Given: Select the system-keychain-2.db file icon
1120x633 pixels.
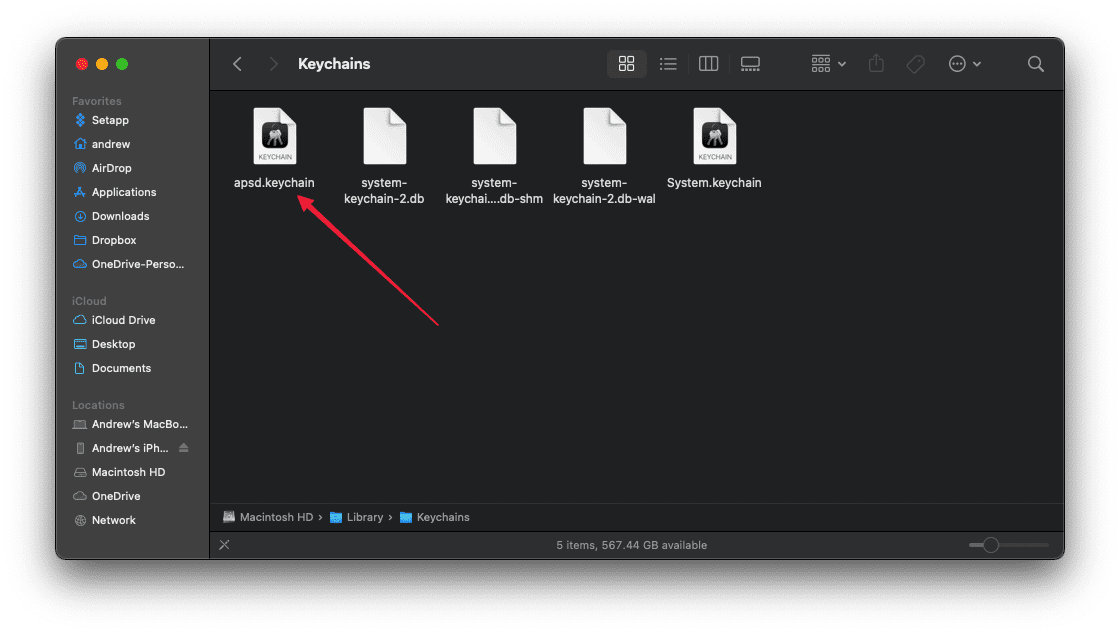Looking at the screenshot, I should (x=384, y=136).
